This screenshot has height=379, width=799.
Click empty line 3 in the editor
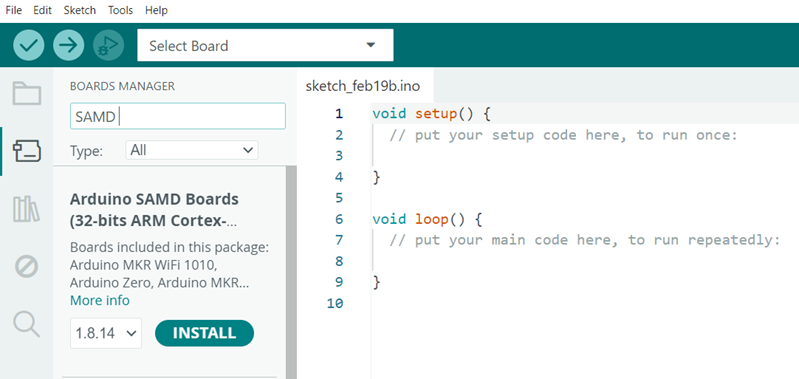[x=585, y=155]
